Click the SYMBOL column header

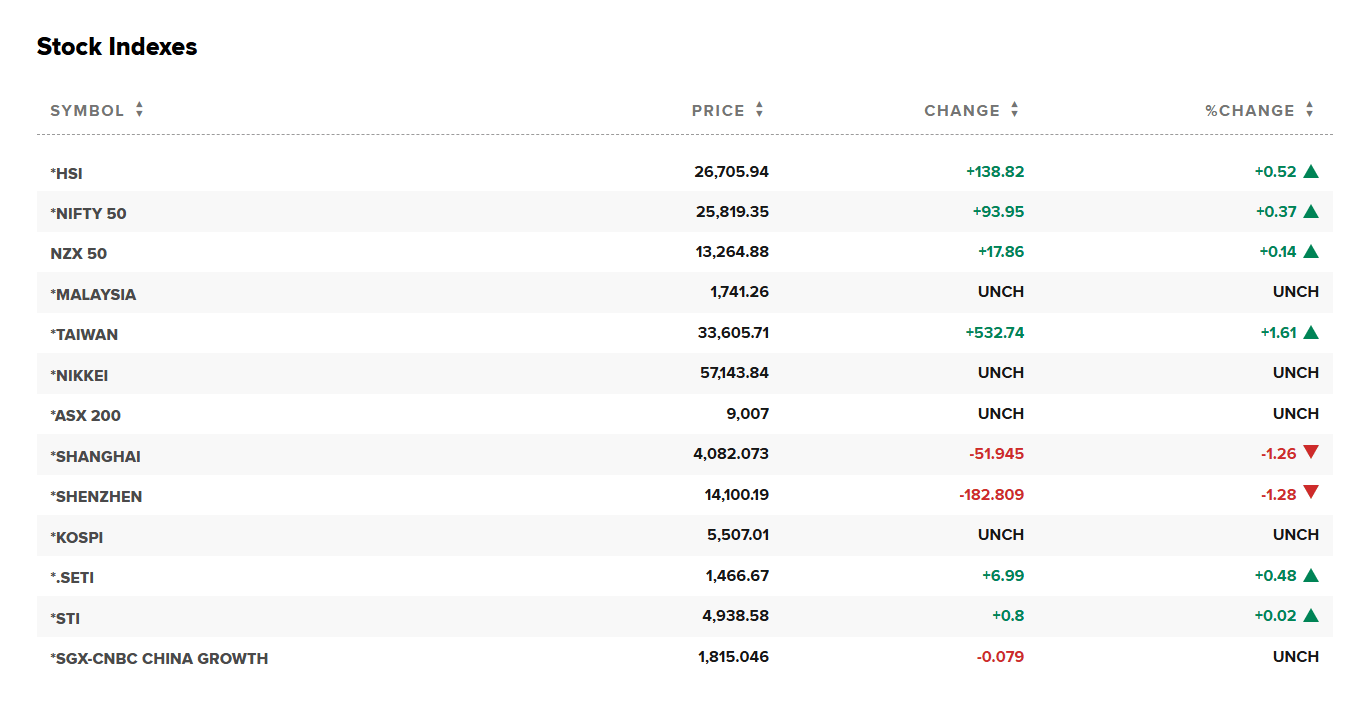[x=87, y=110]
